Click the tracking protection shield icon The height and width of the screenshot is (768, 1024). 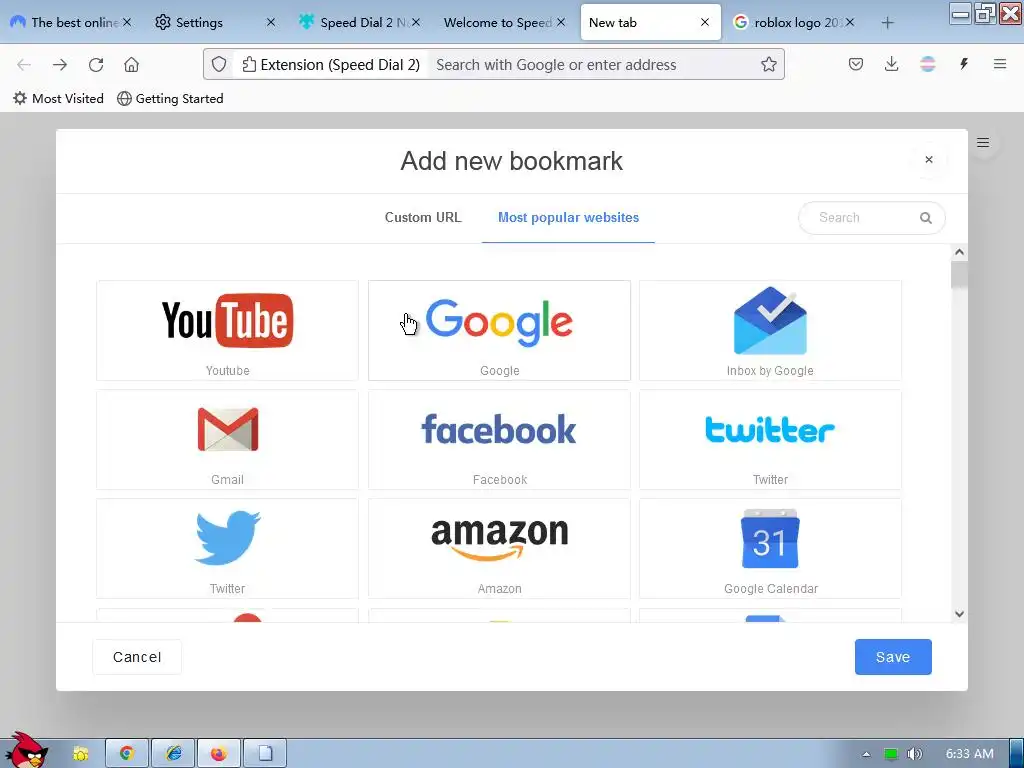(x=219, y=65)
